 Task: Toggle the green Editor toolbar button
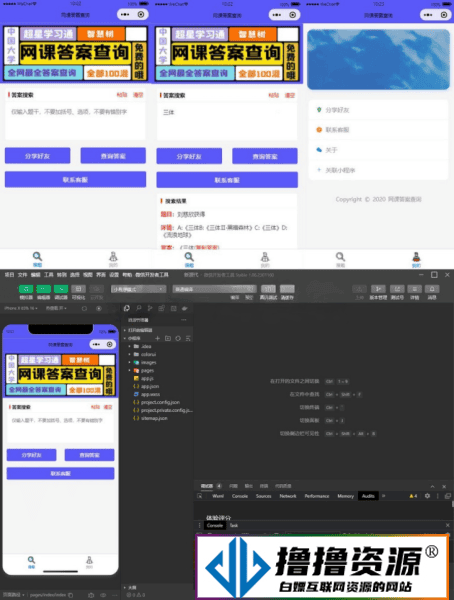(x=43, y=289)
